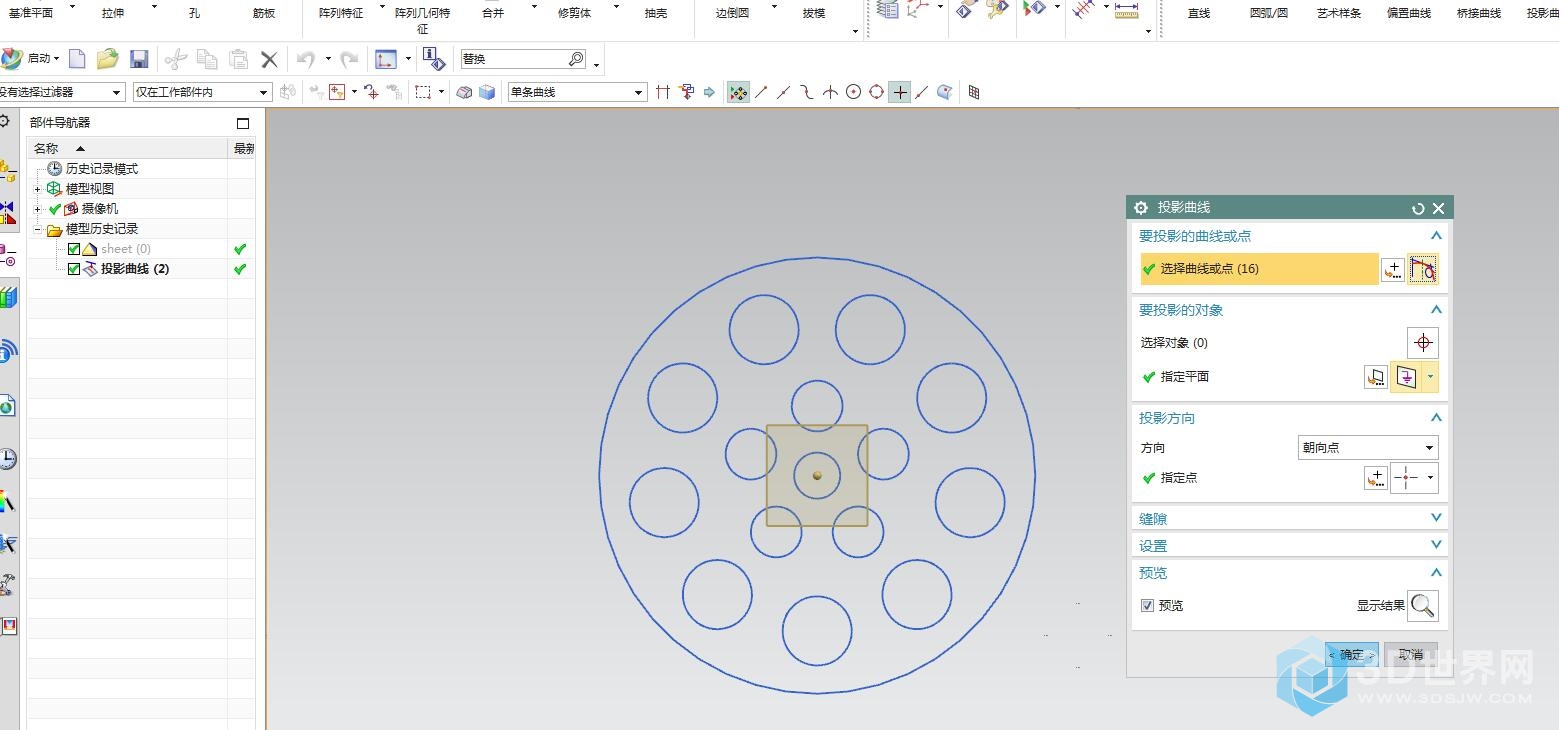The width and height of the screenshot is (1559, 730).
Task: Click the inferred plane icon beside 指定平面
Action: 1407,377
